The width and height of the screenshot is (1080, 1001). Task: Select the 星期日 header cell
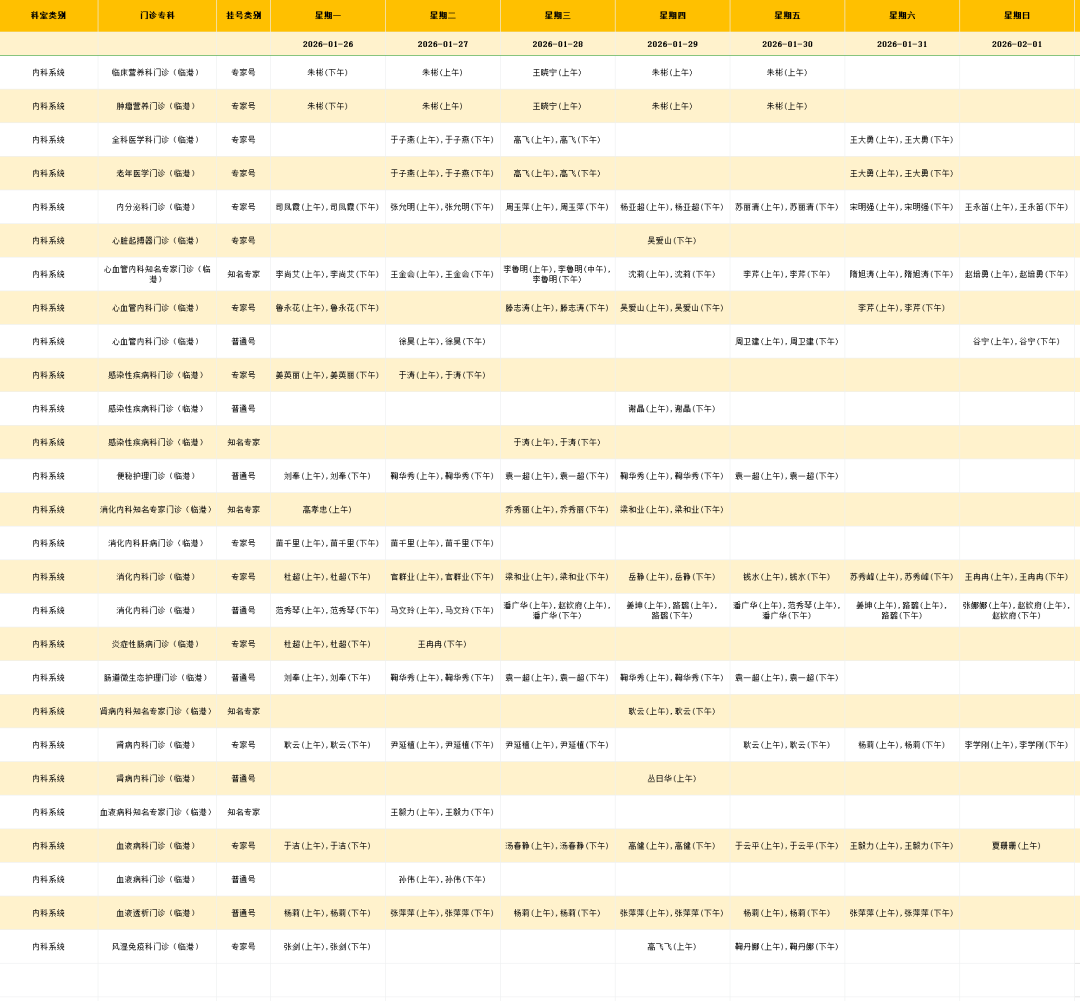coord(1016,15)
